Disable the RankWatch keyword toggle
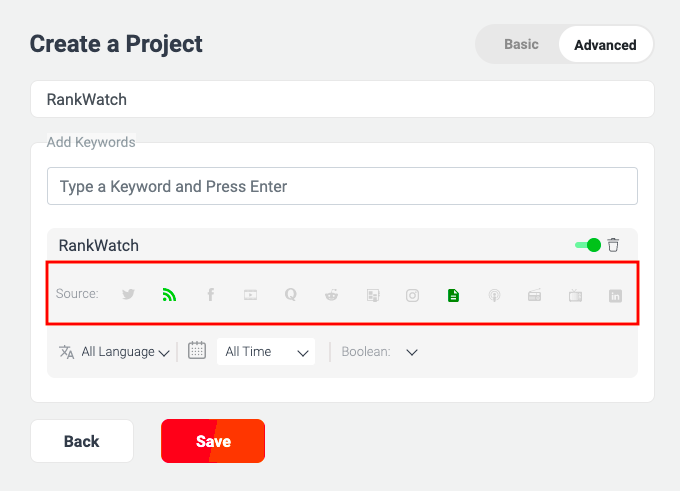The image size is (680, 491). [588, 245]
